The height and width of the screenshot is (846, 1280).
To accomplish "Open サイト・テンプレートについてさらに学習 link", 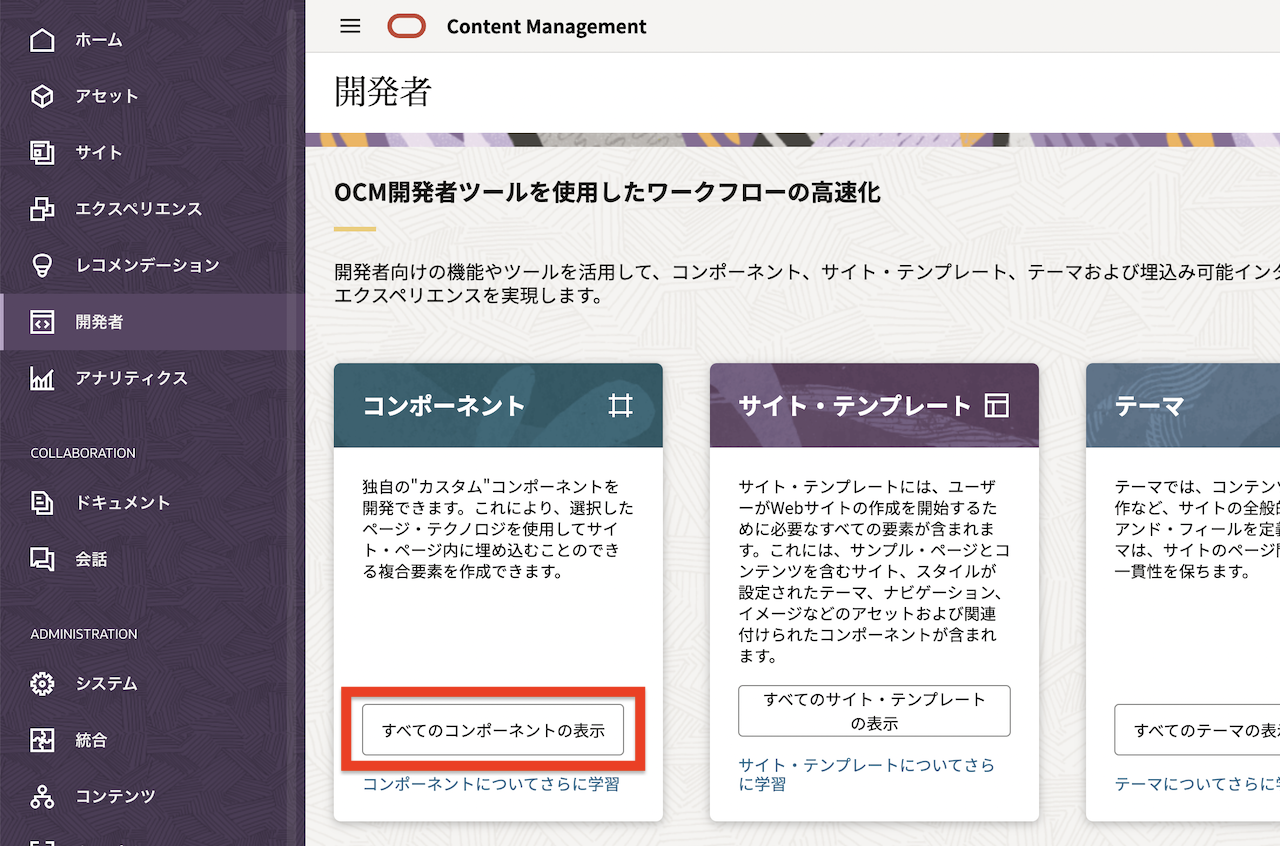I will click(x=867, y=775).
